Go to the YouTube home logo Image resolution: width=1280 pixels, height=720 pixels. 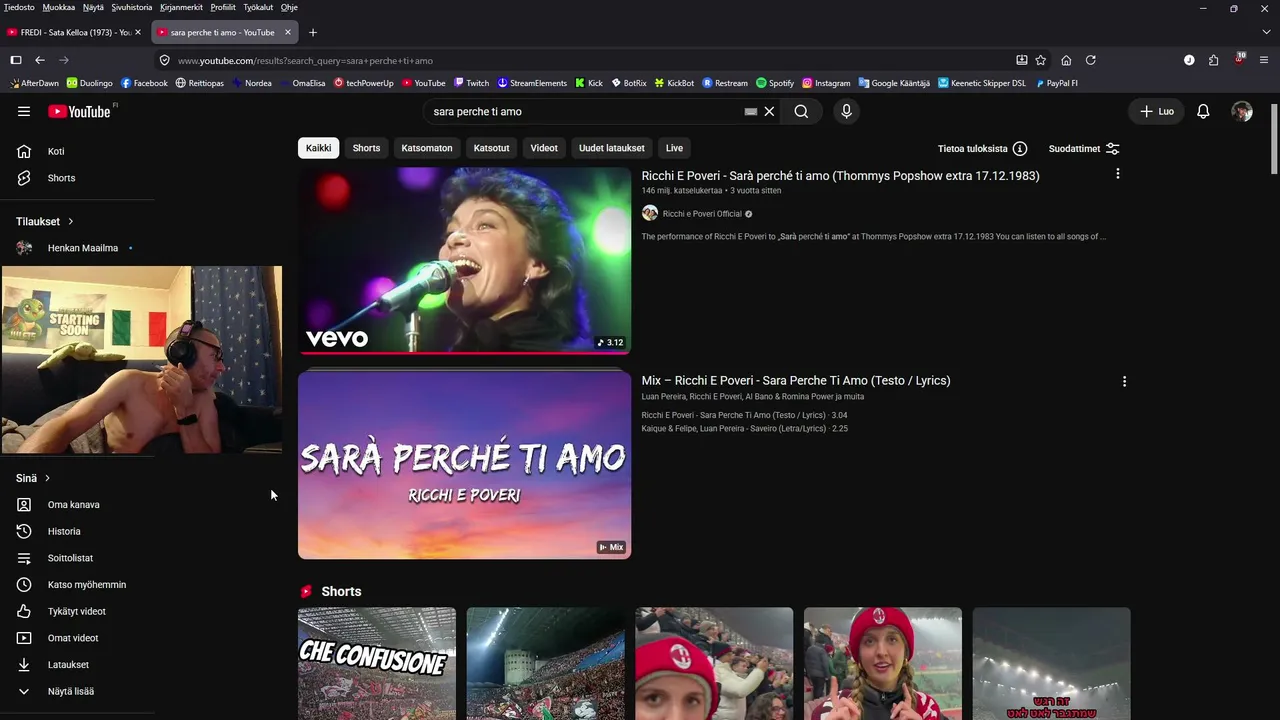click(79, 111)
